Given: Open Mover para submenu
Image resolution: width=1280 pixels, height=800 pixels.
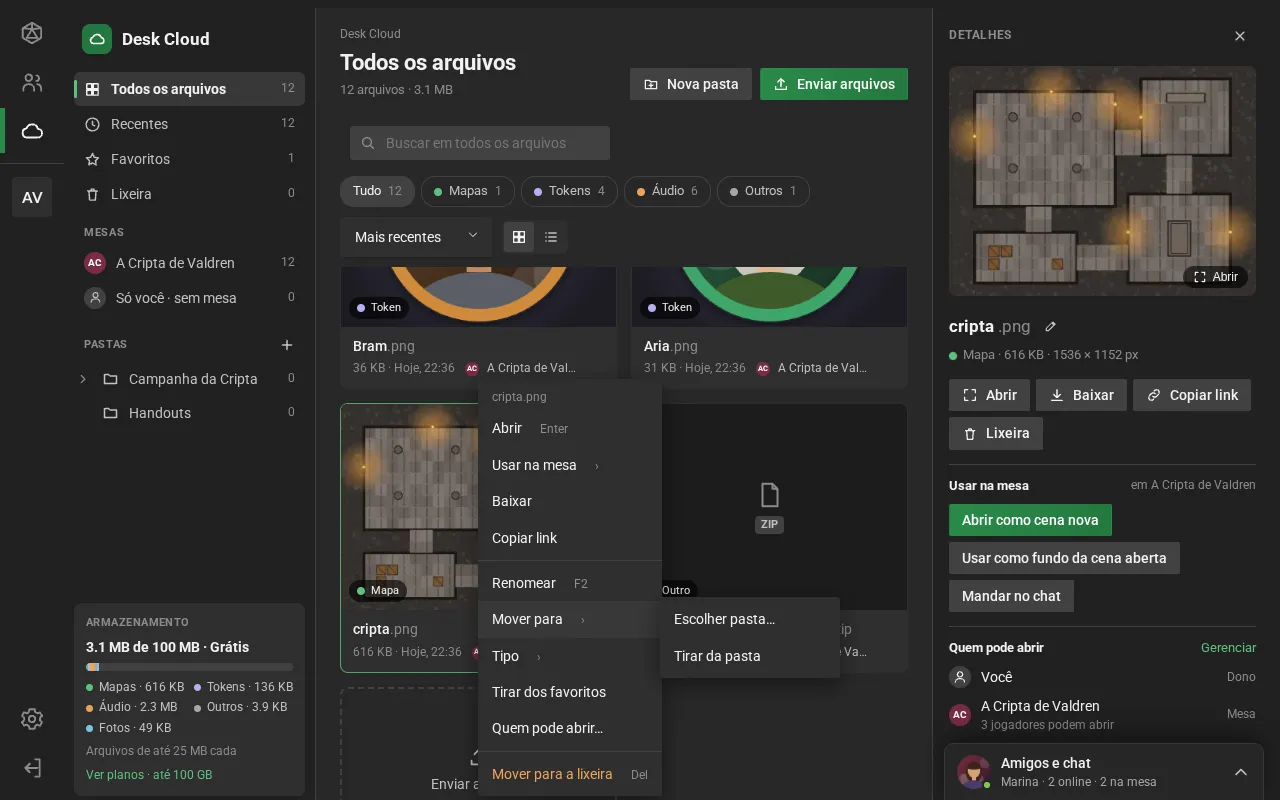Looking at the screenshot, I should tap(570, 619).
